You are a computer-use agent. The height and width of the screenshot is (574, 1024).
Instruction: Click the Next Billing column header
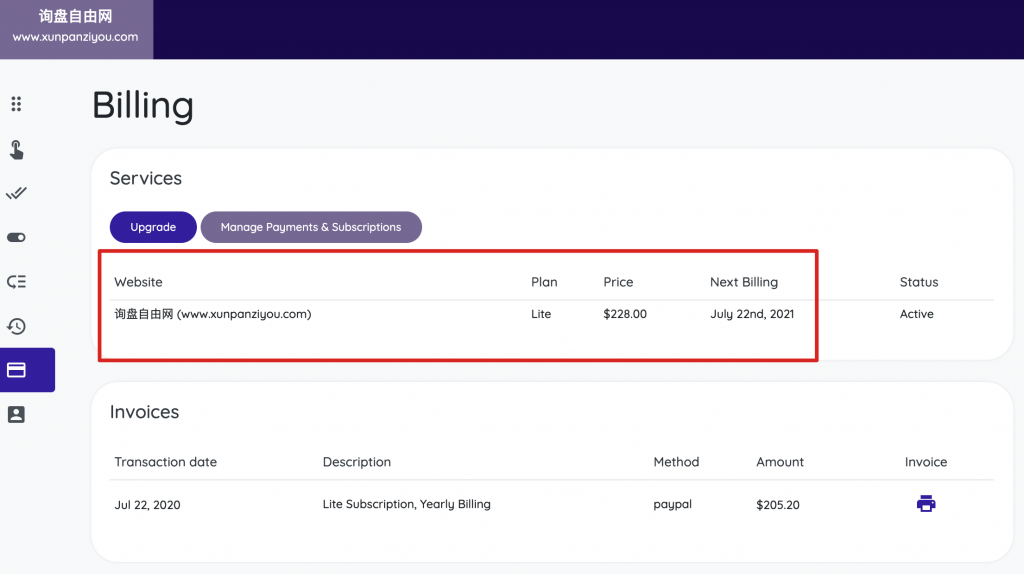(743, 282)
